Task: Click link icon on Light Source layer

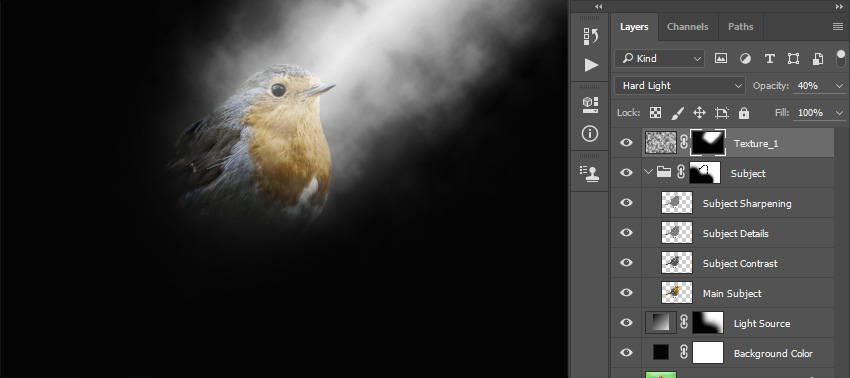Action: 684,323
